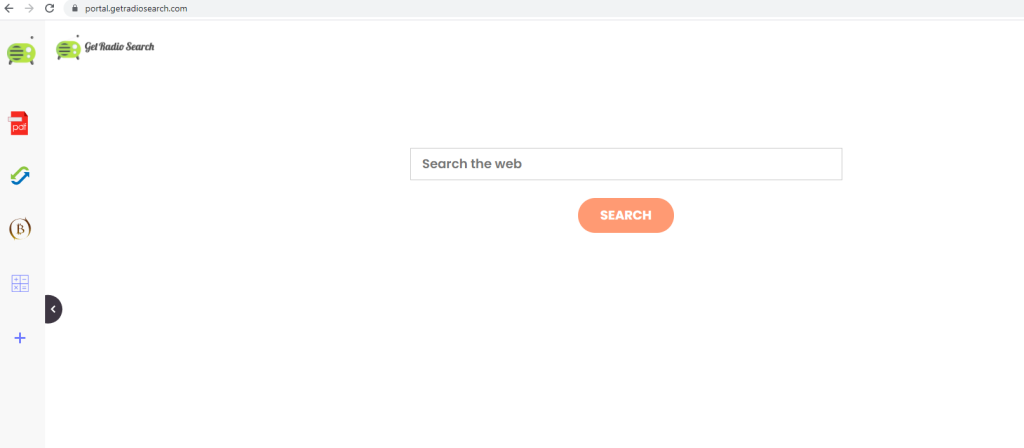Collapse the sidebar with the dark chevron

click(x=53, y=309)
